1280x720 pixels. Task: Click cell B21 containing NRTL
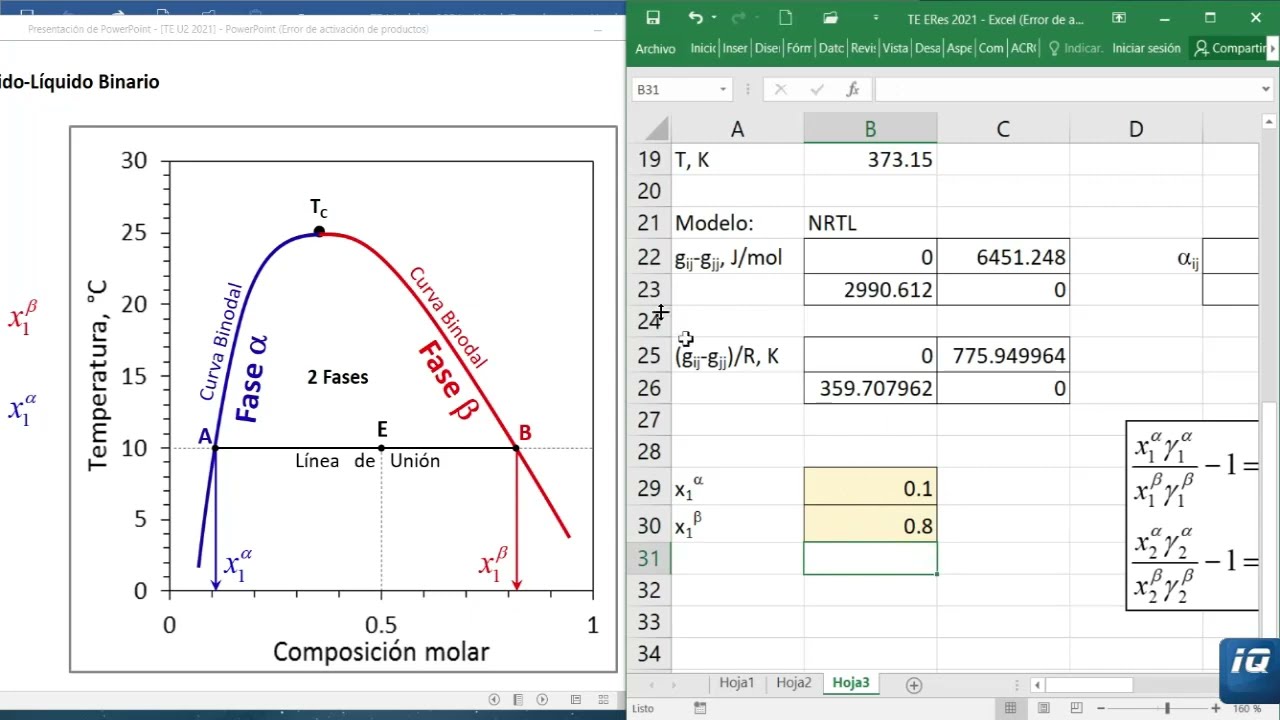[870, 223]
